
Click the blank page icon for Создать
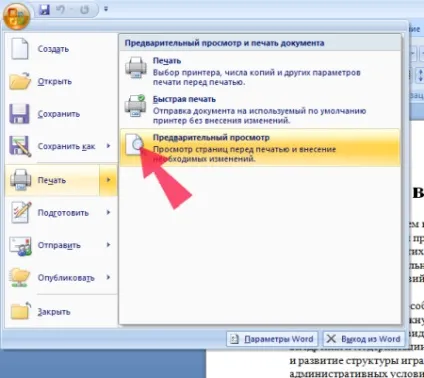(x=20, y=49)
